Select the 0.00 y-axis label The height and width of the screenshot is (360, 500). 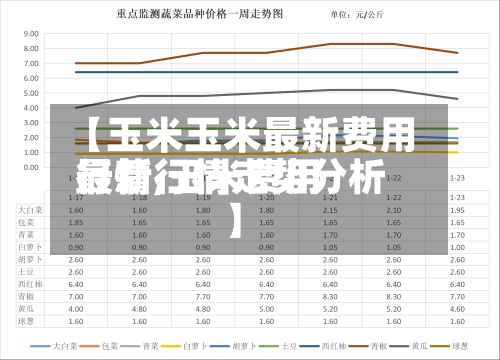coord(31,167)
